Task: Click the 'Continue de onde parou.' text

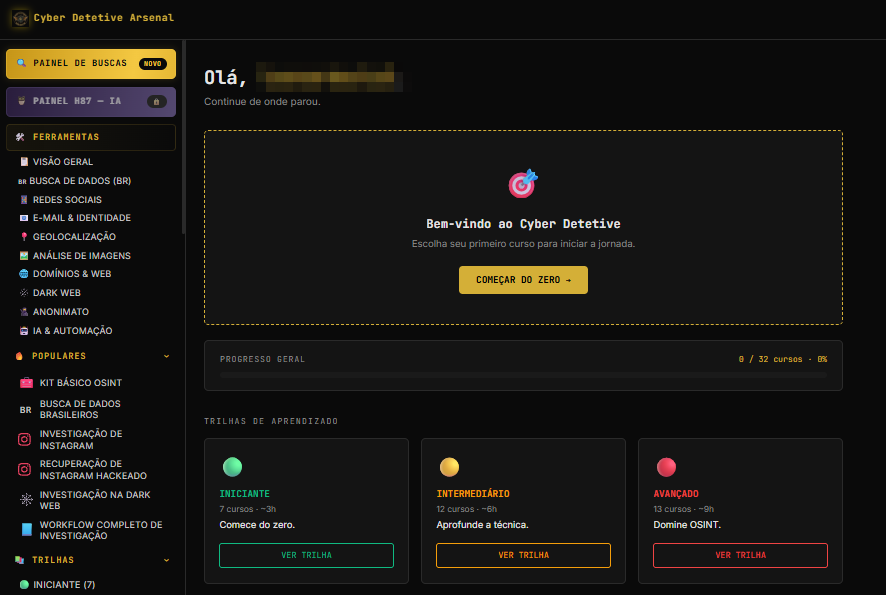Action: (262, 102)
